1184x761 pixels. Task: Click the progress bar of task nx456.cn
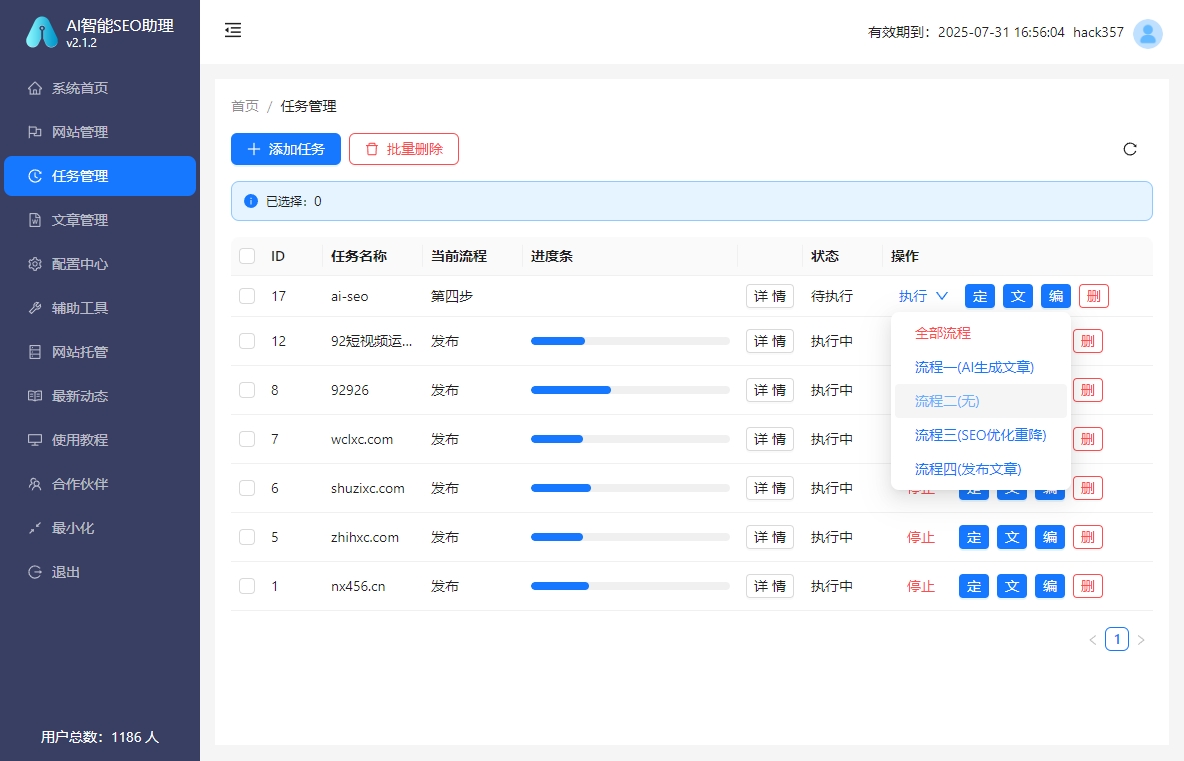[630, 586]
